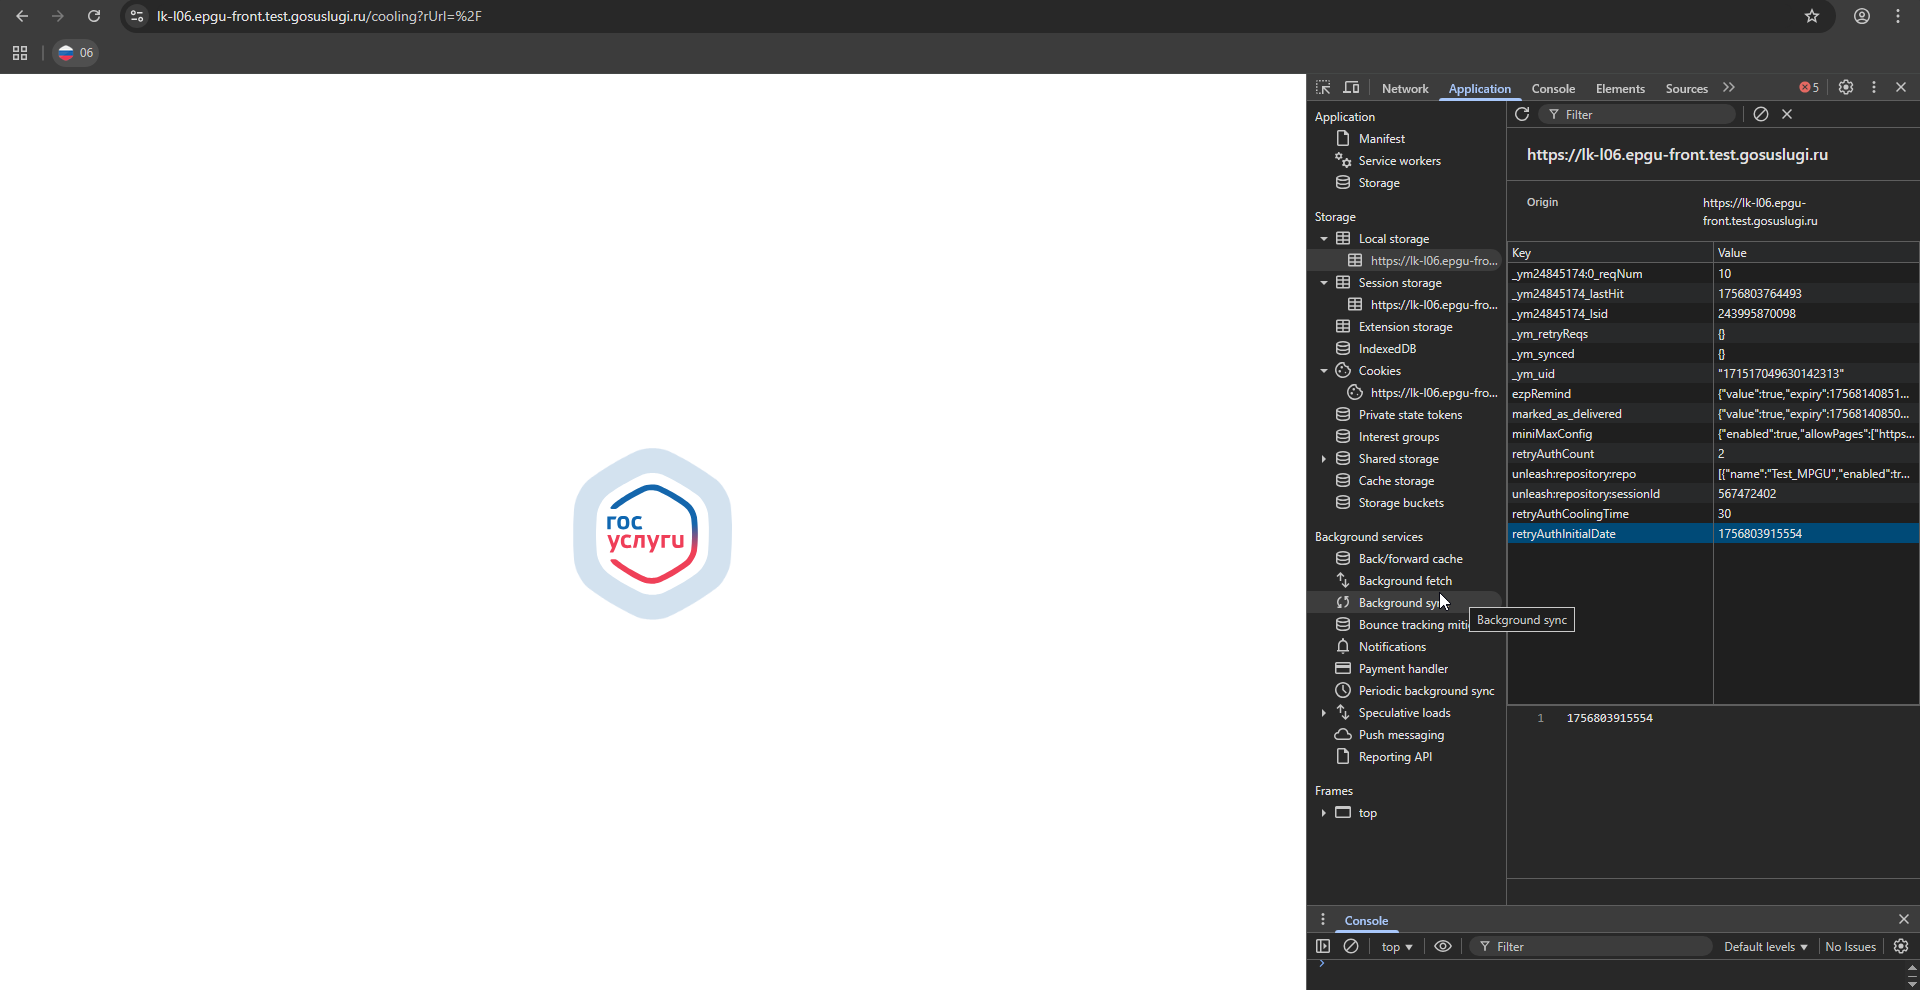Image resolution: width=1920 pixels, height=990 pixels.
Task: Open console settings gear
Action: click(x=1901, y=946)
